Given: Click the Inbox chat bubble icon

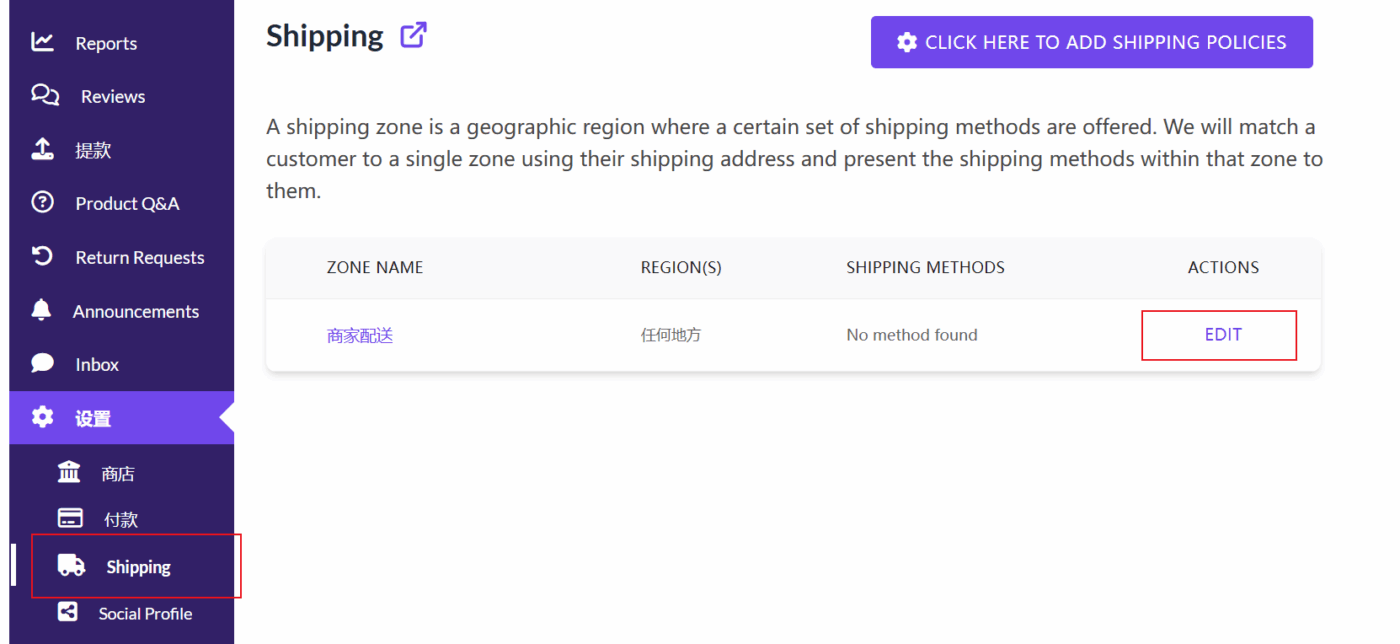Looking at the screenshot, I should coord(42,364).
